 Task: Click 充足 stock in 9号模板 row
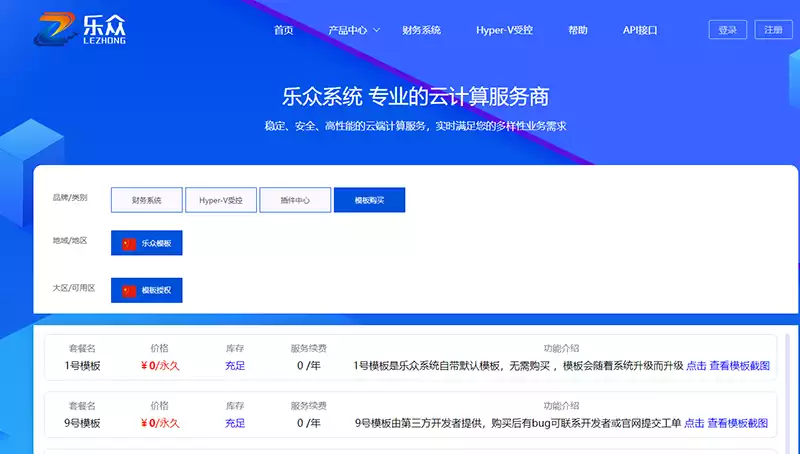coord(235,423)
